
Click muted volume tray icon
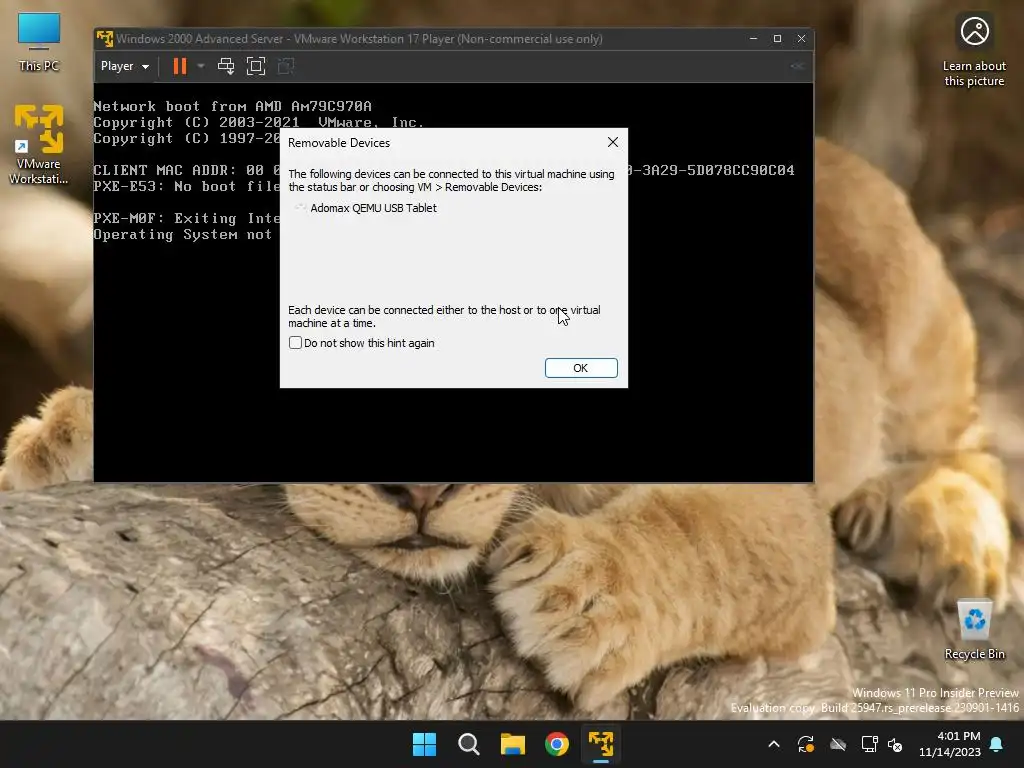tap(895, 744)
